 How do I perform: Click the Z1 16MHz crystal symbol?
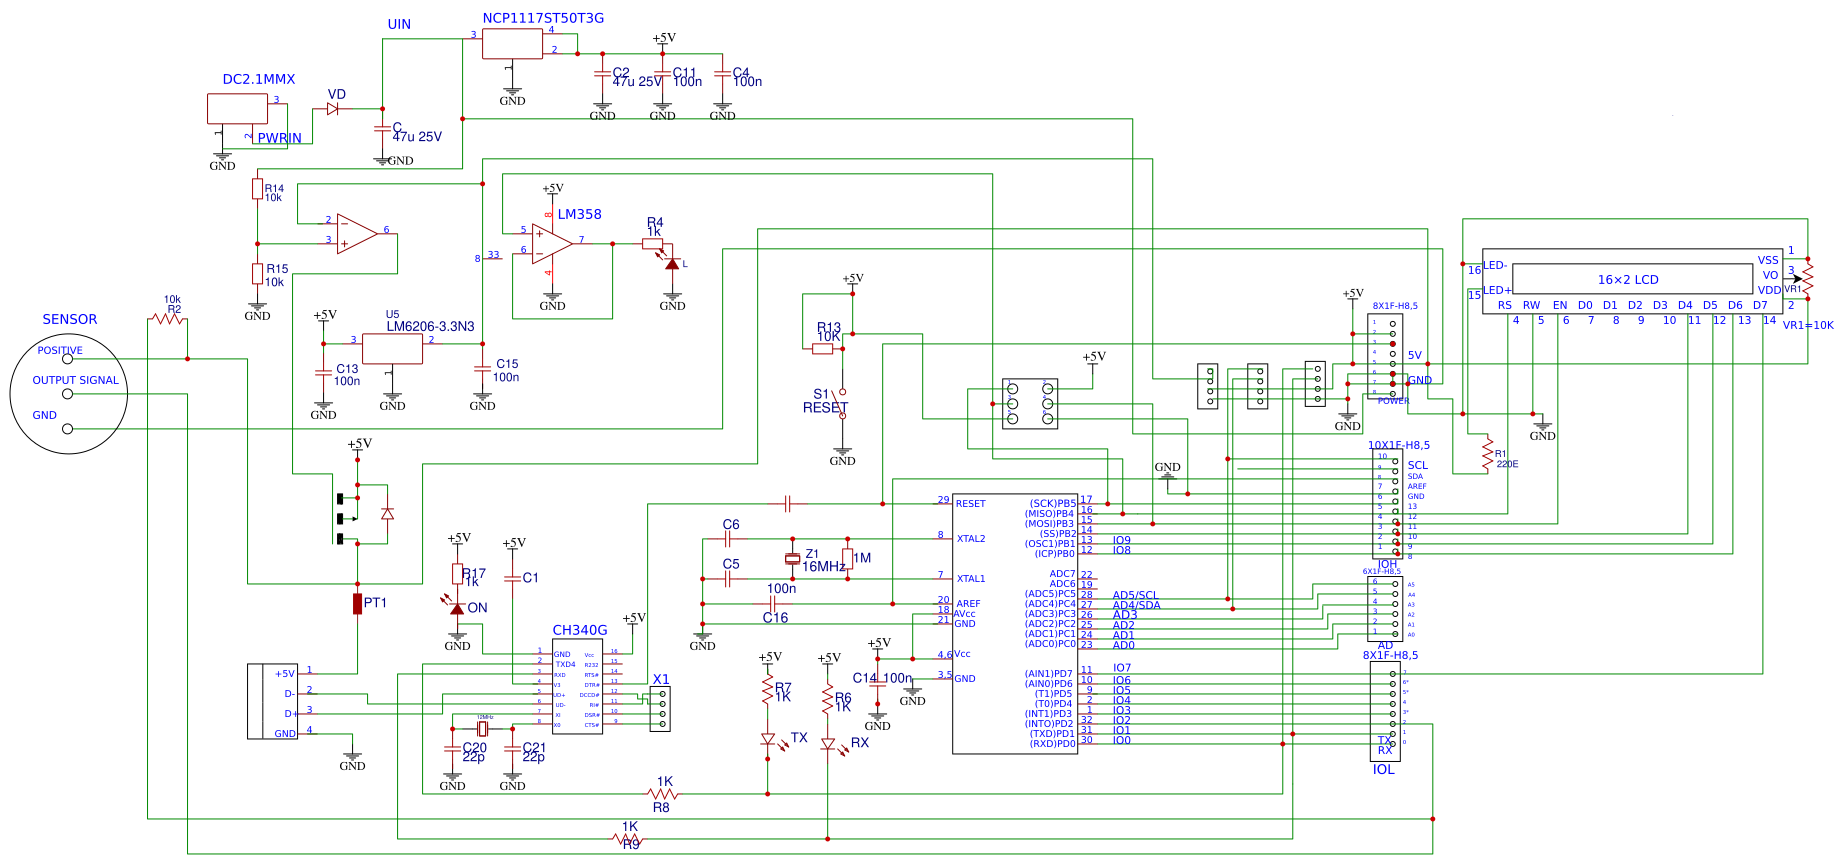[792, 558]
